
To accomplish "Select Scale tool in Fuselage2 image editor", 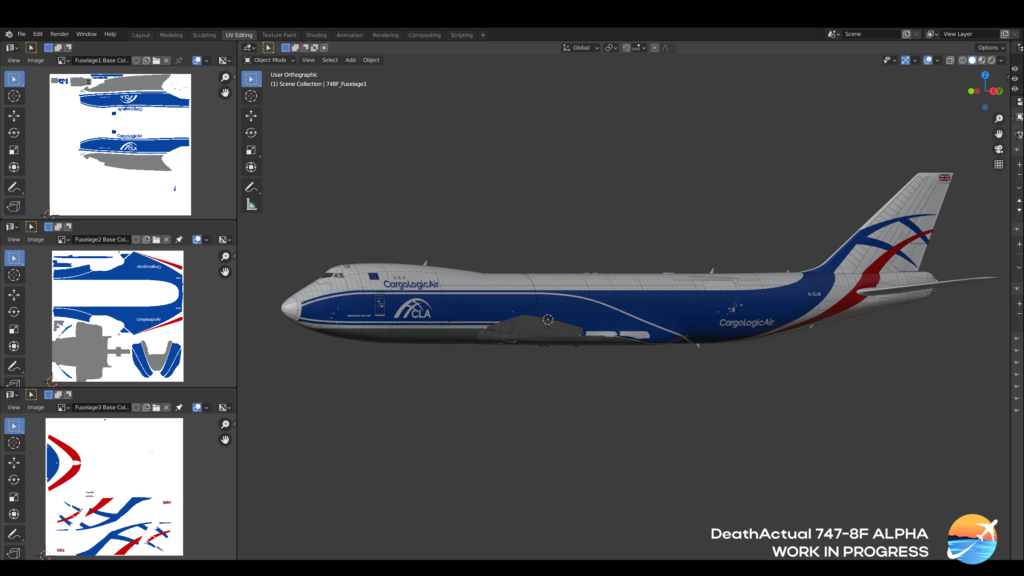I will pos(14,329).
